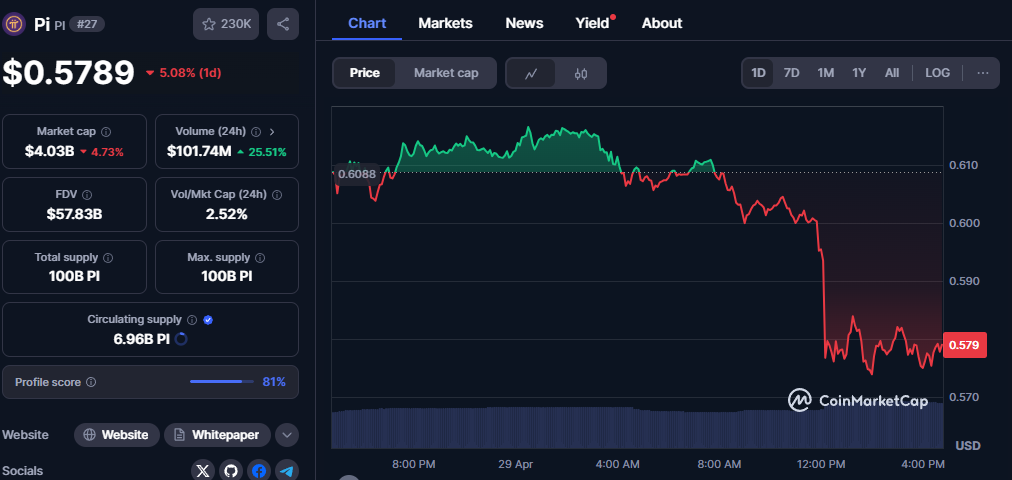The height and width of the screenshot is (480, 1012).
Task: Set chart range to 1M
Action: coord(825,73)
